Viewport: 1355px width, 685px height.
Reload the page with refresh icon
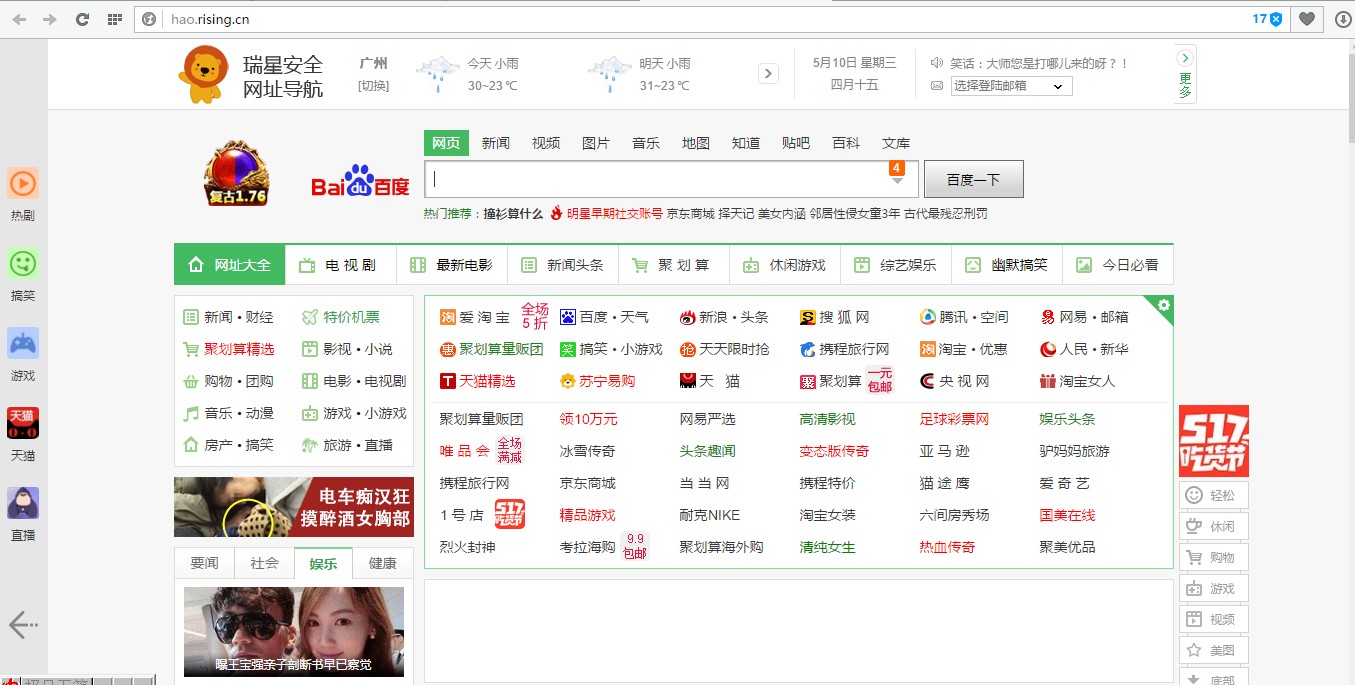click(83, 19)
